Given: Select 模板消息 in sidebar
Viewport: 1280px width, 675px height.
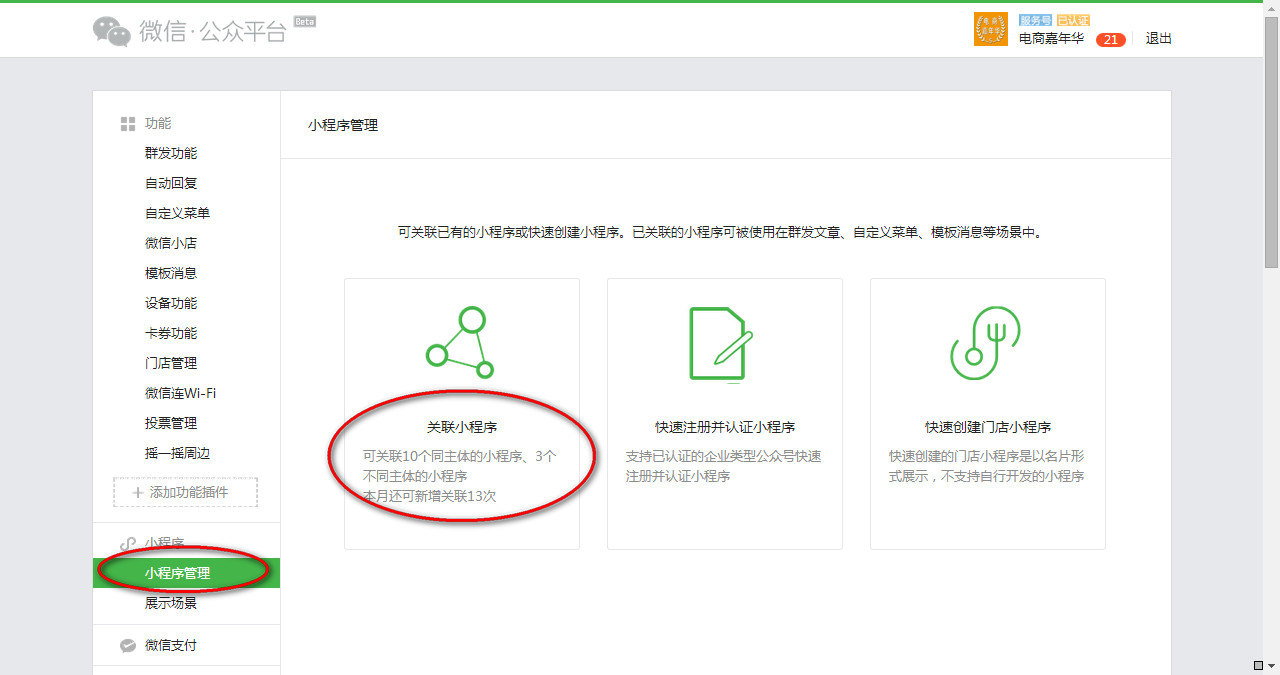Looking at the screenshot, I should tap(171, 274).
